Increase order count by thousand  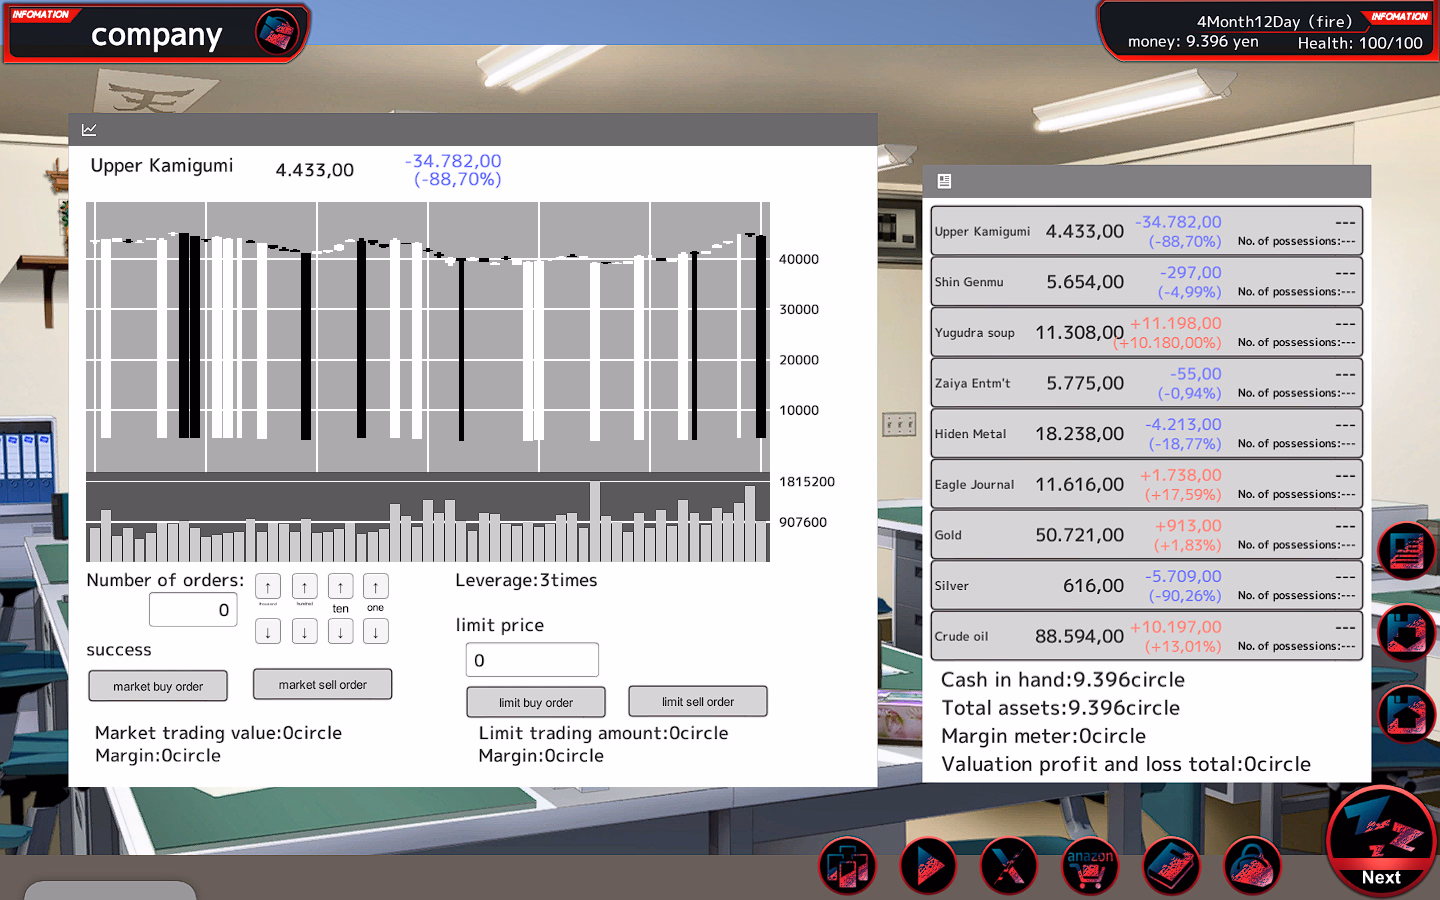[x=268, y=587]
